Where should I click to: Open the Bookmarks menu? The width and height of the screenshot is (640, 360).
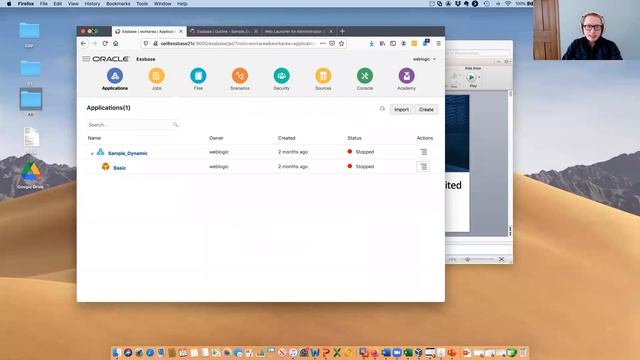118,4
